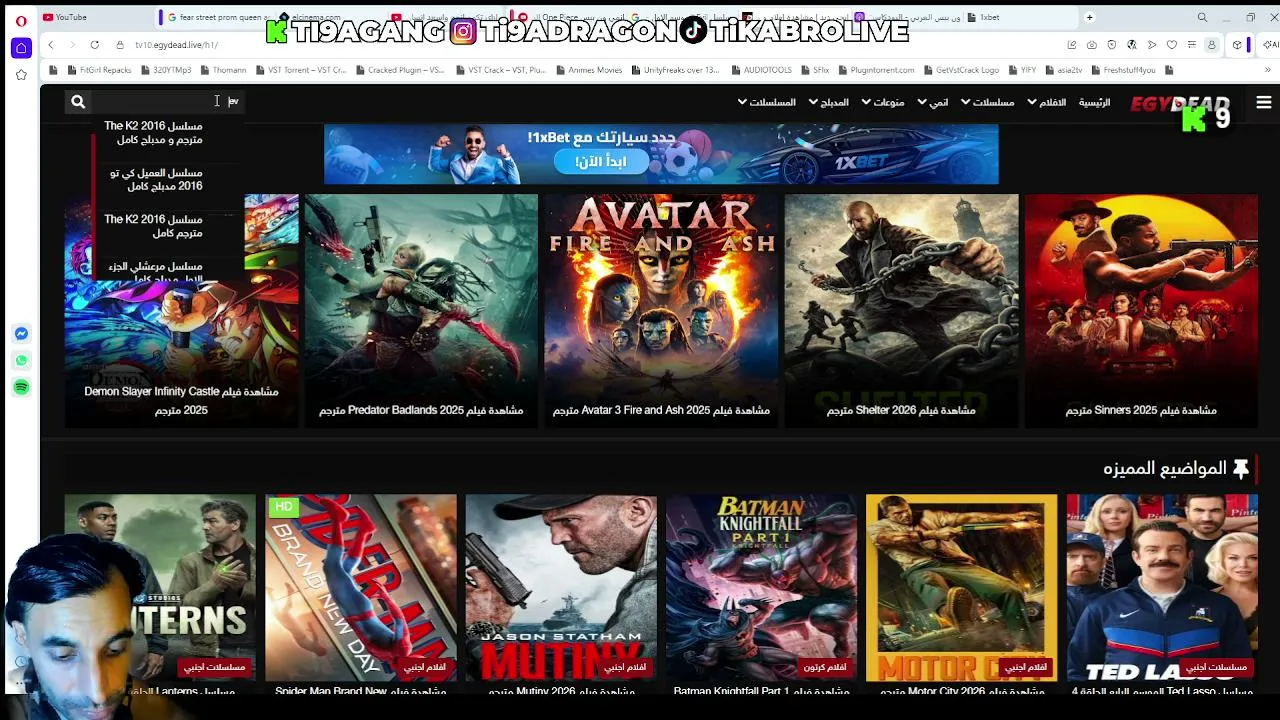
Task: Open the Opera main menu logo
Action: 21,20
